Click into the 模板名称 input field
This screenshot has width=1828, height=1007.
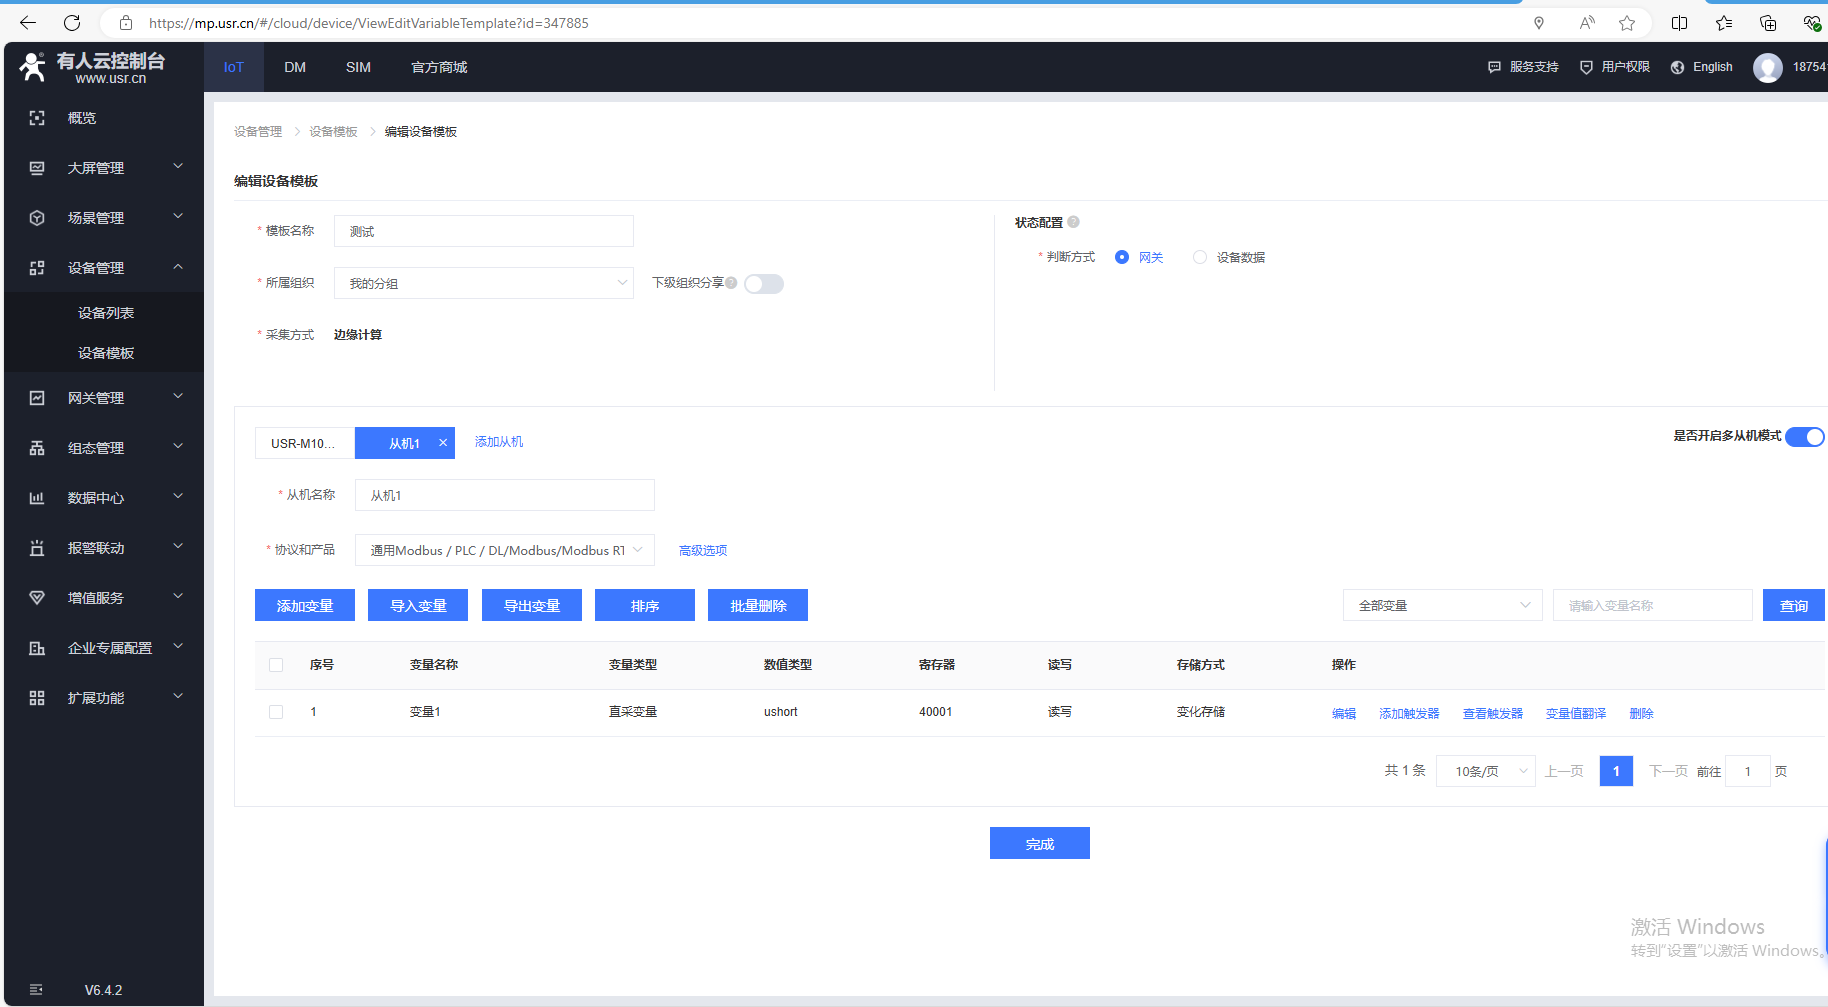[x=484, y=231]
